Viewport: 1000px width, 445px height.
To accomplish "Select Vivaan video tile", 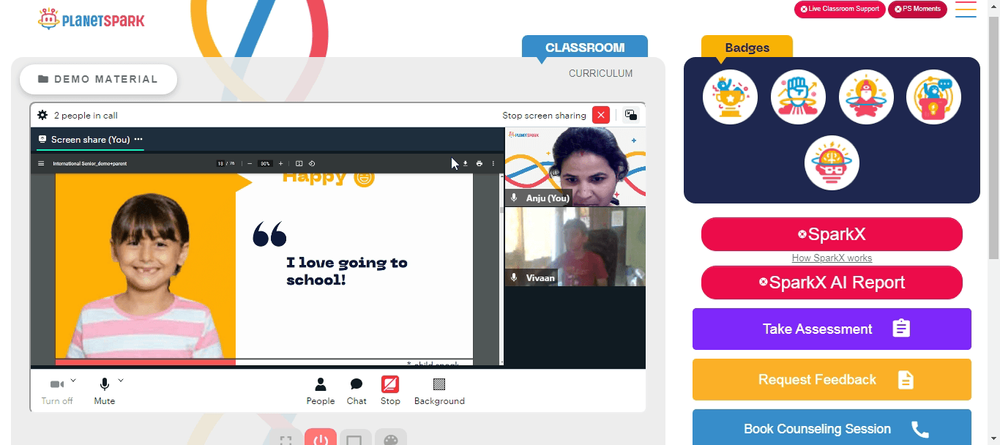I will (x=575, y=246).
